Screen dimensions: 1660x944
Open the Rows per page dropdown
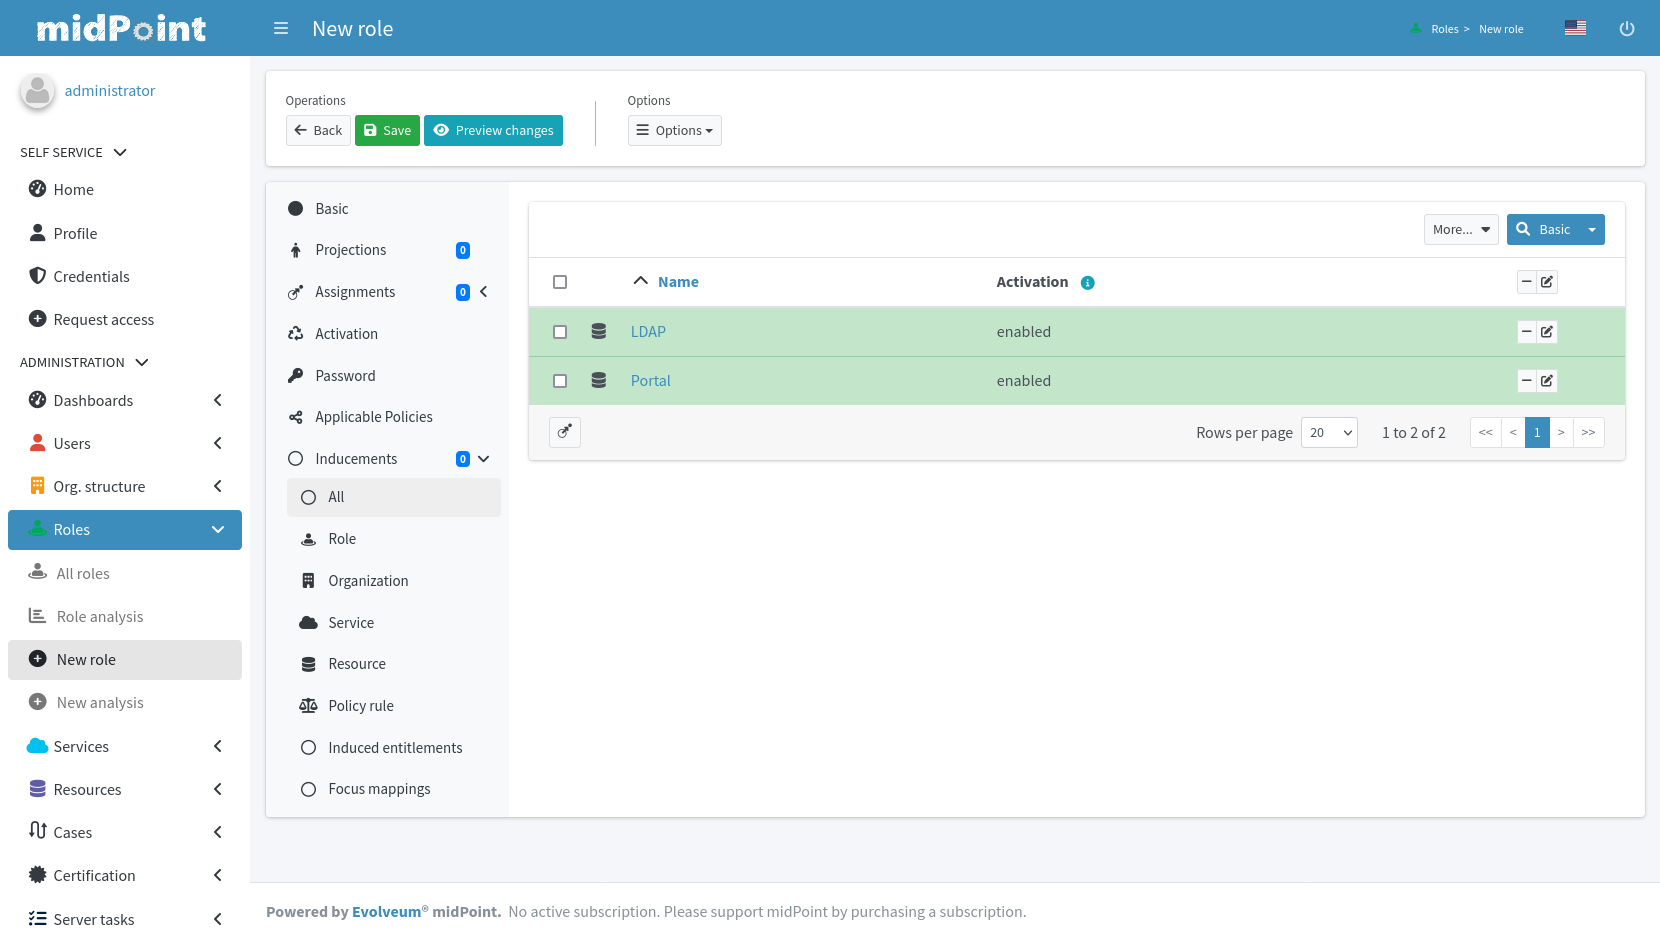point(1329,433)
